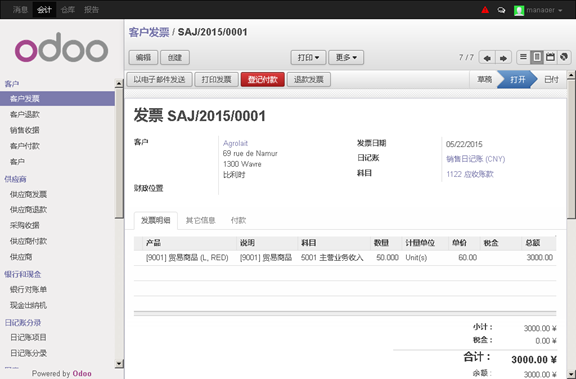Click the 客户发票 breadcrumb link
The height and width of the screenshot is (379, 576).
[149, 32]
